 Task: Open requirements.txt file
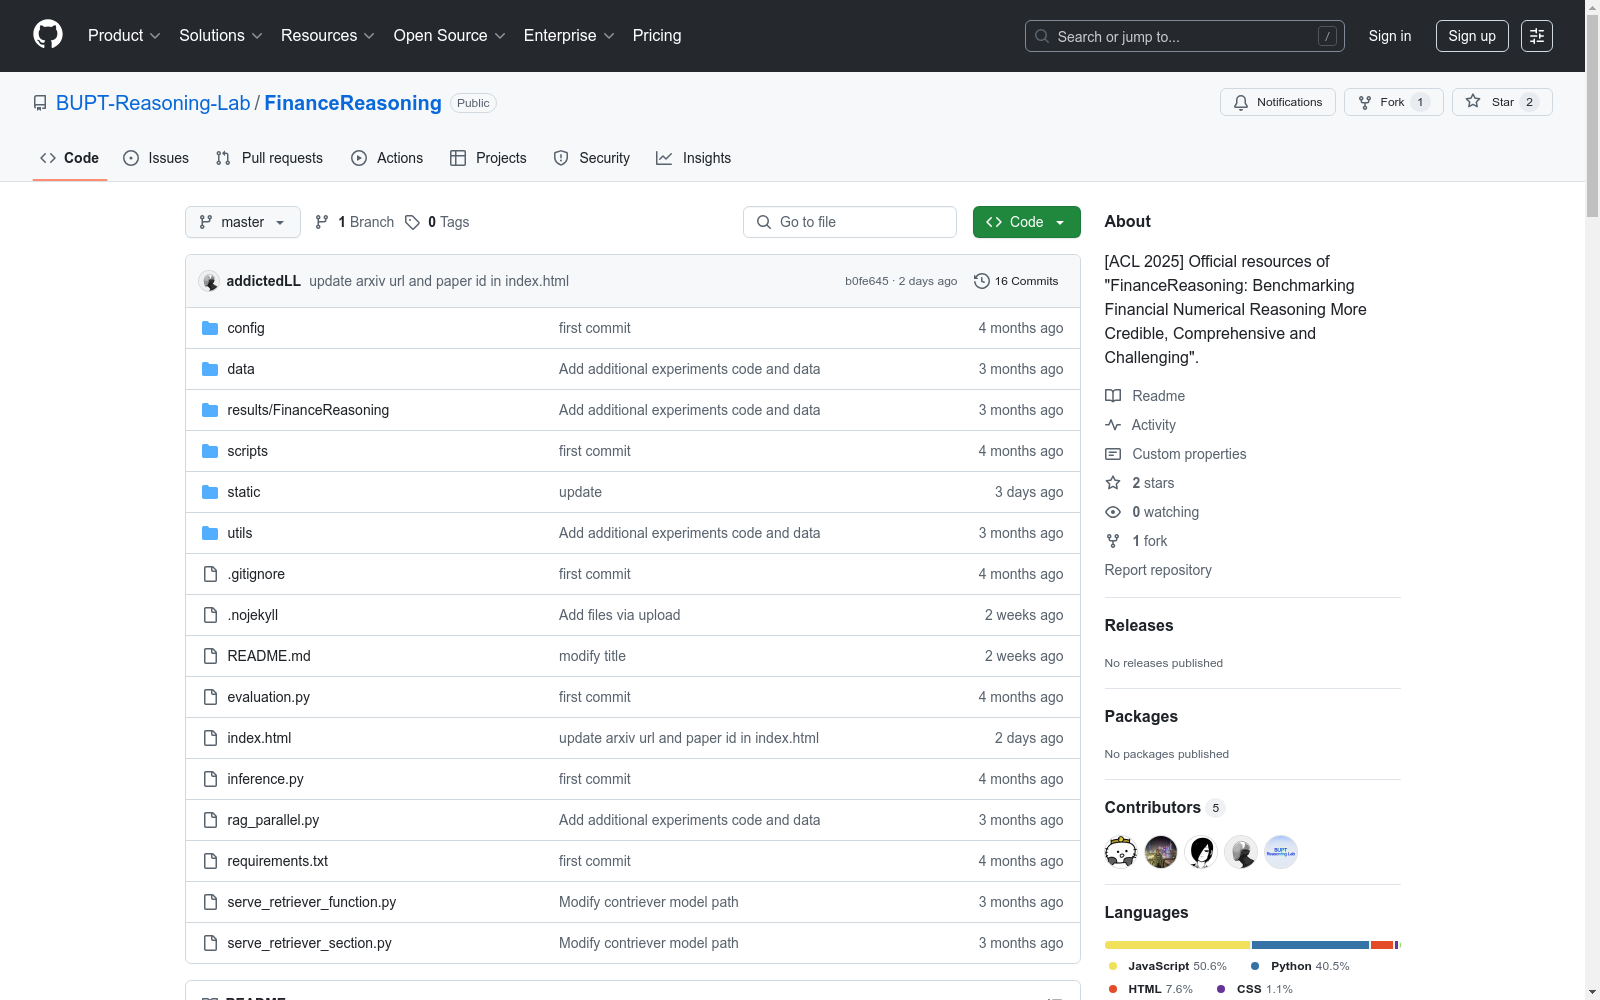tap(277, 861)
